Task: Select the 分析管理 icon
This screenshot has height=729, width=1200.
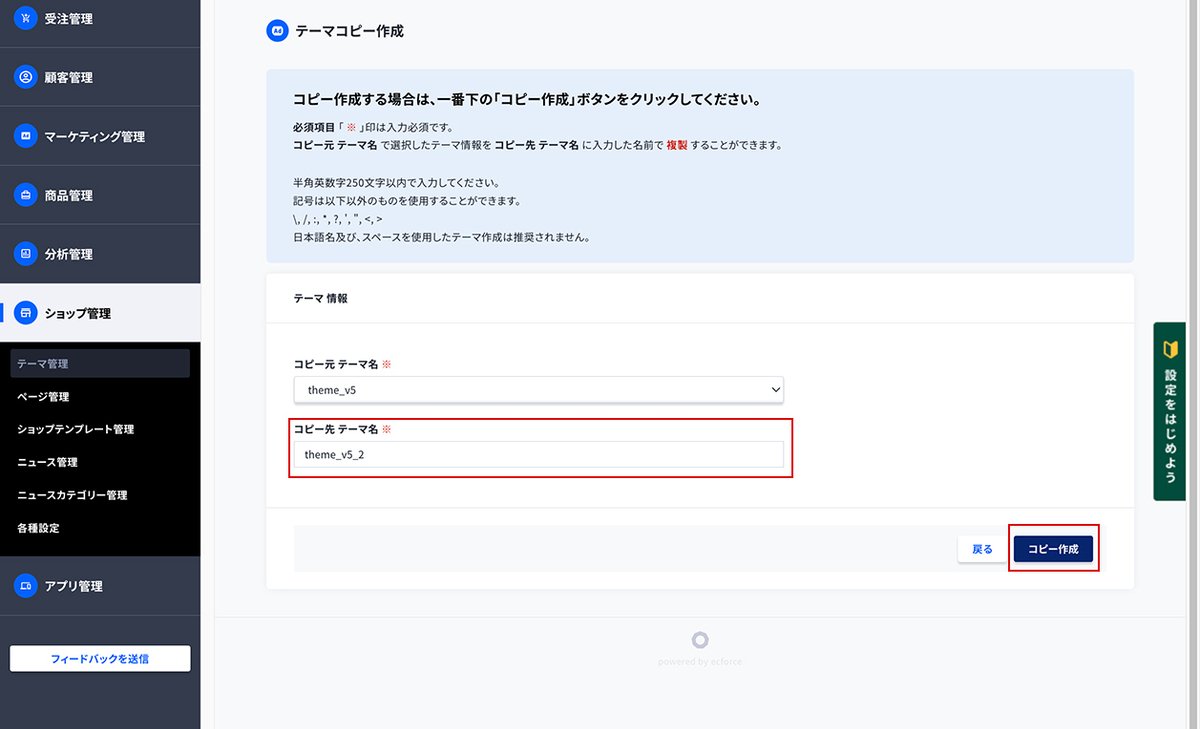Action: coord(25,254)
